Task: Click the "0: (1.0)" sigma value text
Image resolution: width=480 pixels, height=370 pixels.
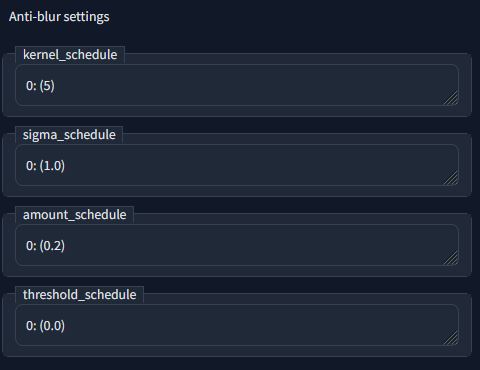Action: 45,166
